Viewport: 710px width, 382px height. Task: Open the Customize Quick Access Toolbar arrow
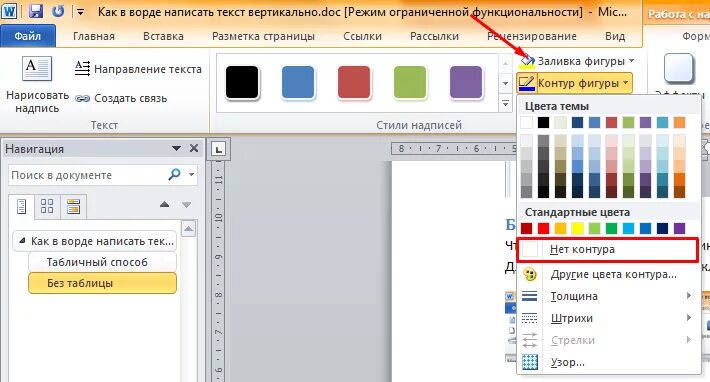click(80, 12)
